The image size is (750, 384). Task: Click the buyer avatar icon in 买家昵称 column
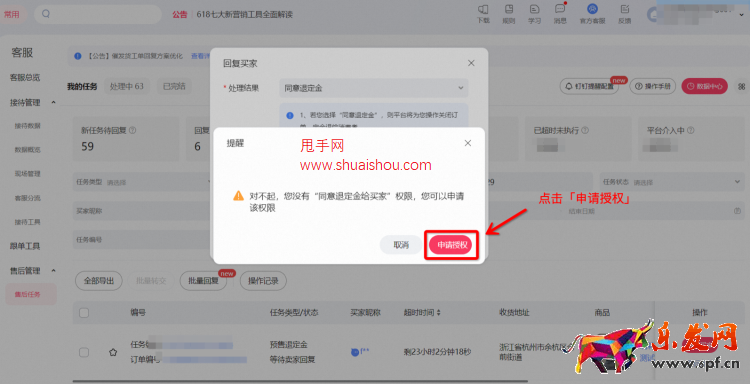click(x=355, y=352)
